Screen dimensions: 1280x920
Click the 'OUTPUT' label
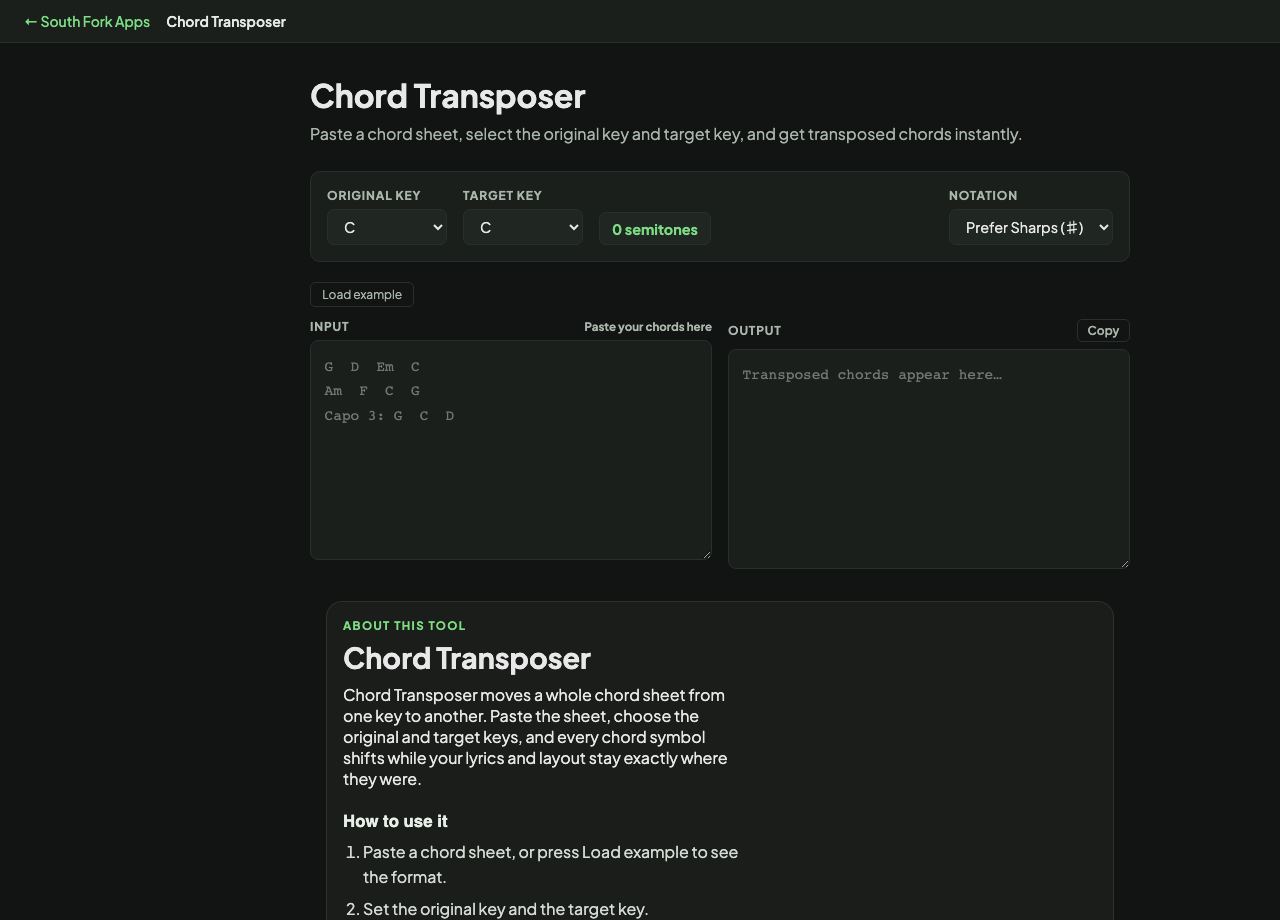[x=755, y=330]
